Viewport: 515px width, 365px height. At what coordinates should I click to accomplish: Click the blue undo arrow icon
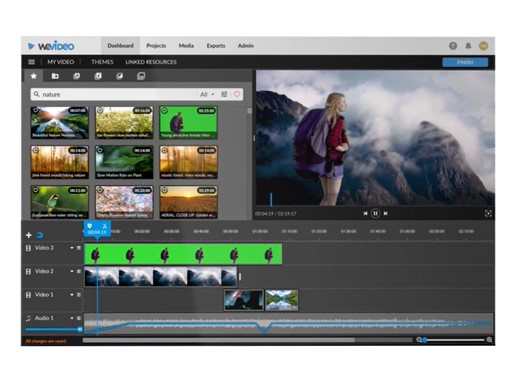tap(40, 235)
